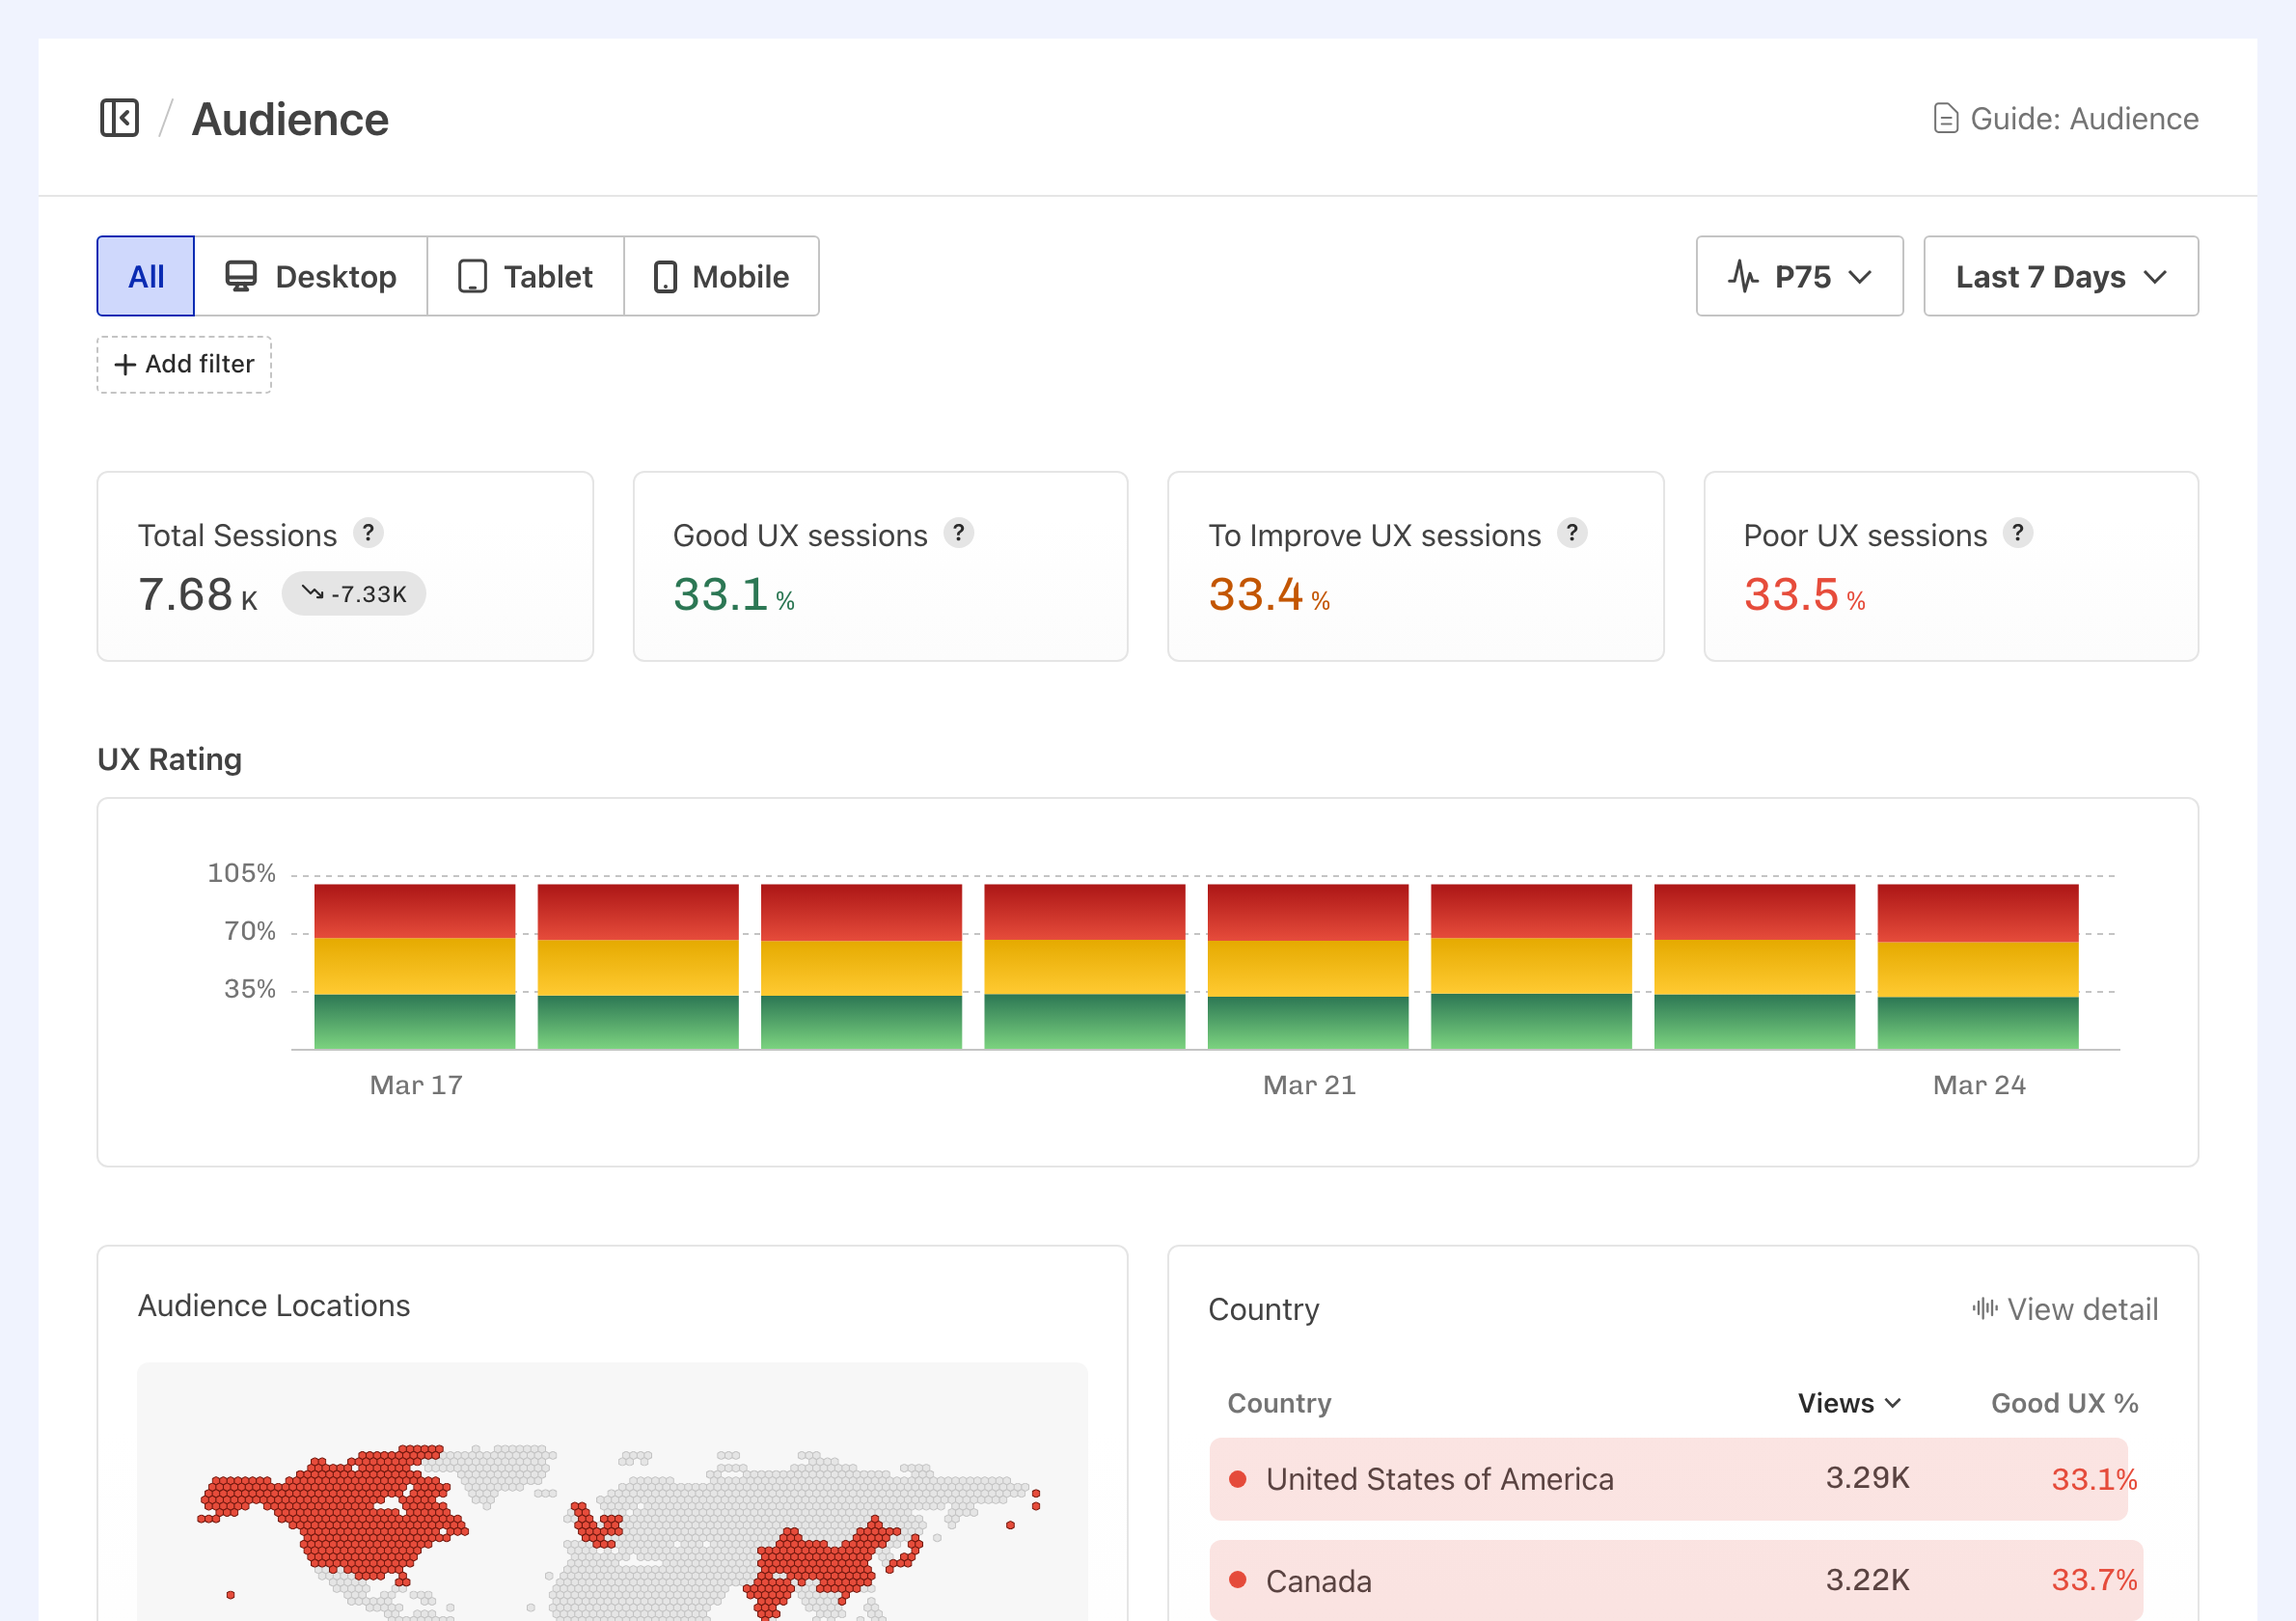Click the red status dot next to Canada
The width and height of the screenshot is (2296, 1621).
pyautogui.click(x=1239, y=1581)
